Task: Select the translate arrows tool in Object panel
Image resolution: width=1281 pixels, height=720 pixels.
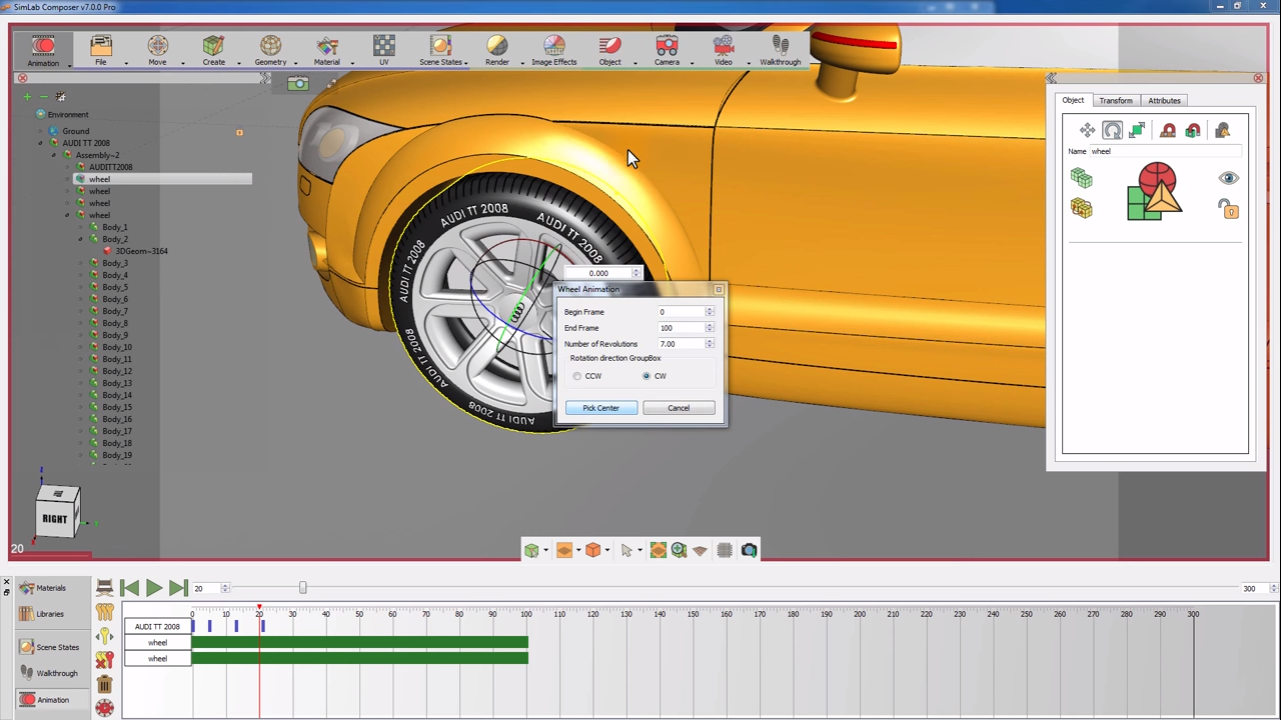Action: point(1087,131)
